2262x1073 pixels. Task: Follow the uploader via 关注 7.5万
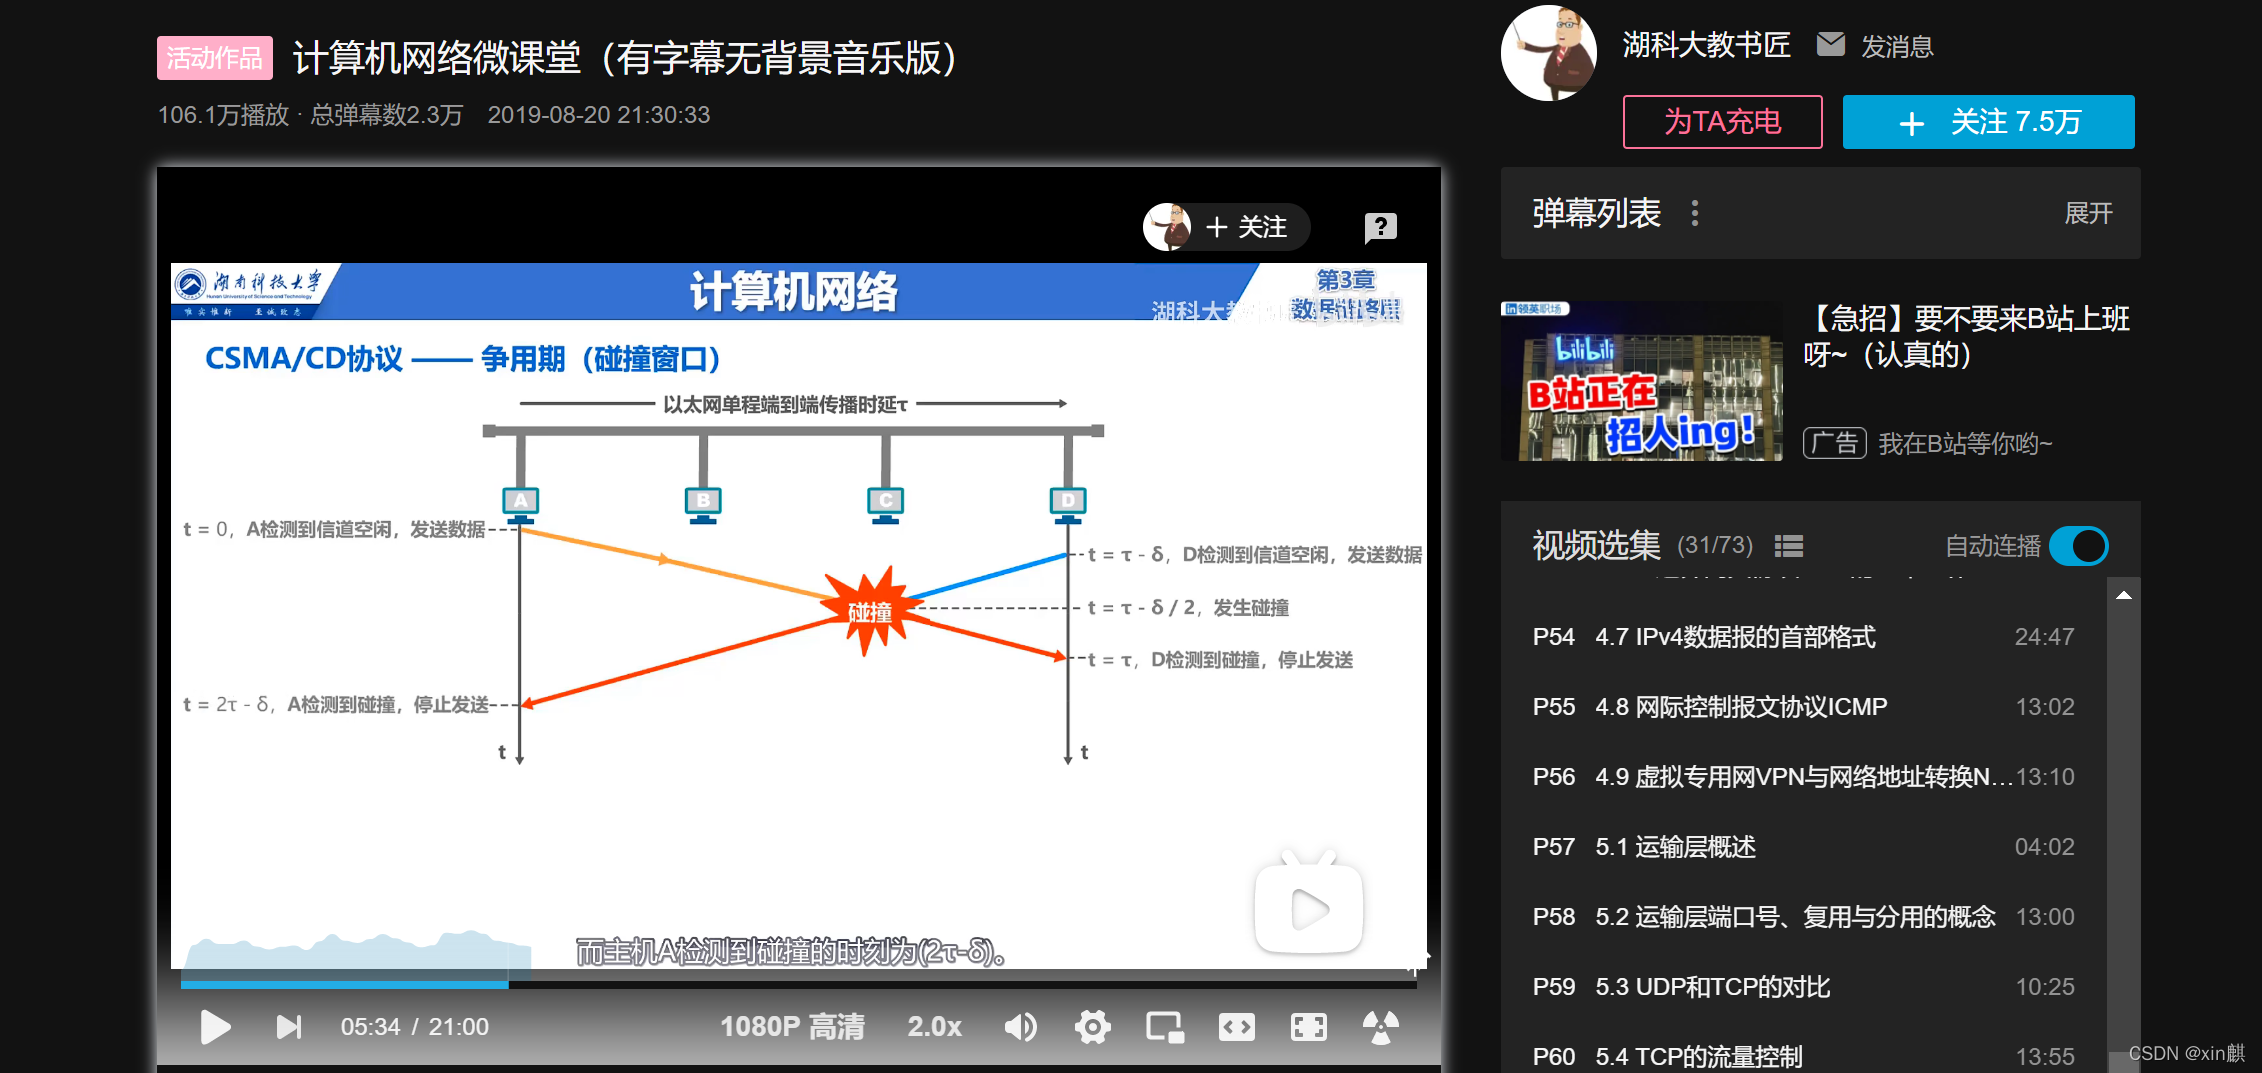click(x=1987, y=121)
